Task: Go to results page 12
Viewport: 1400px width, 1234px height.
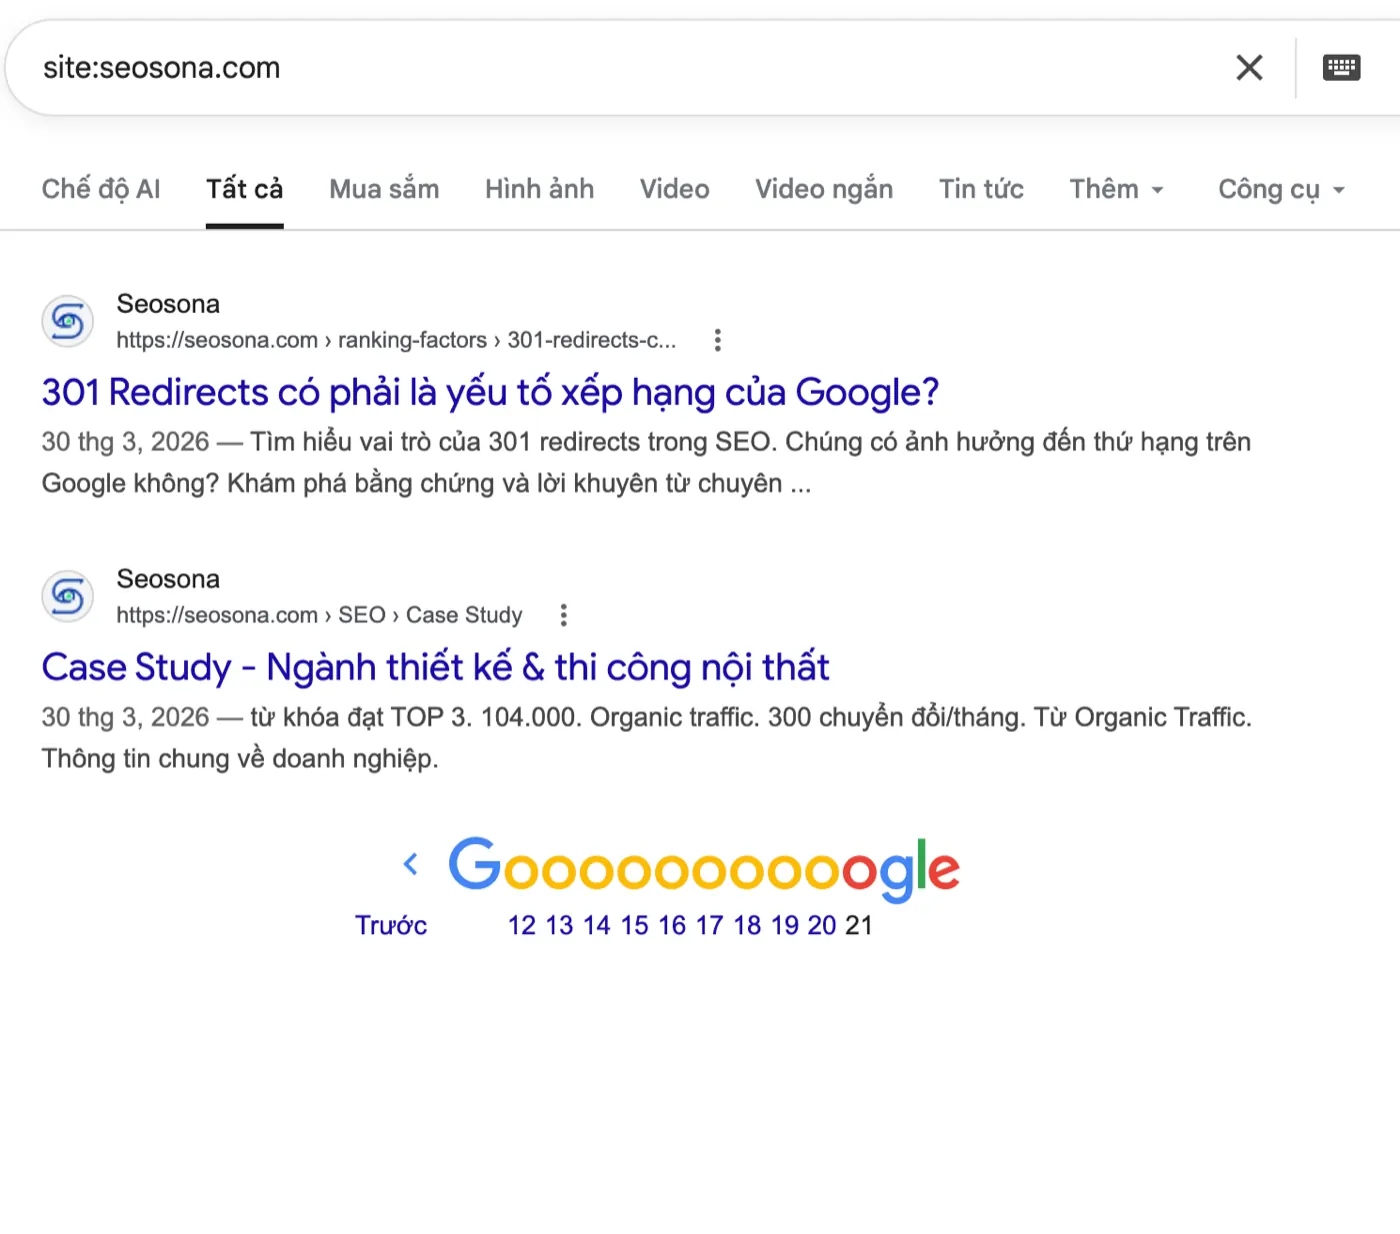Action: point(522,926)
